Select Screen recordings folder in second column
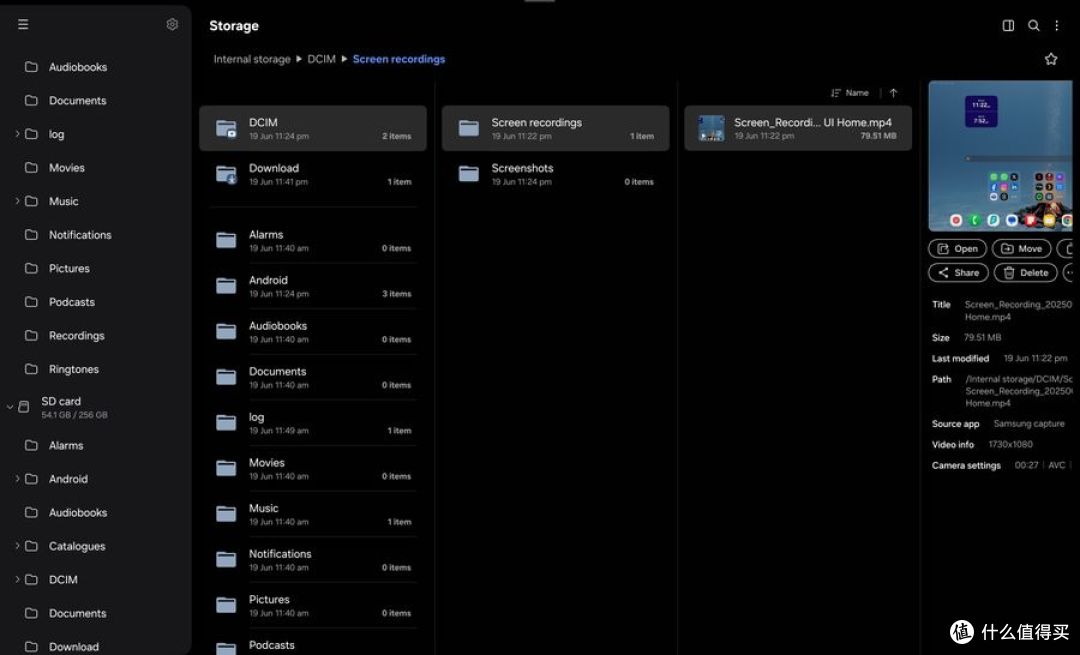1080x655 pixels. point(555,128)
